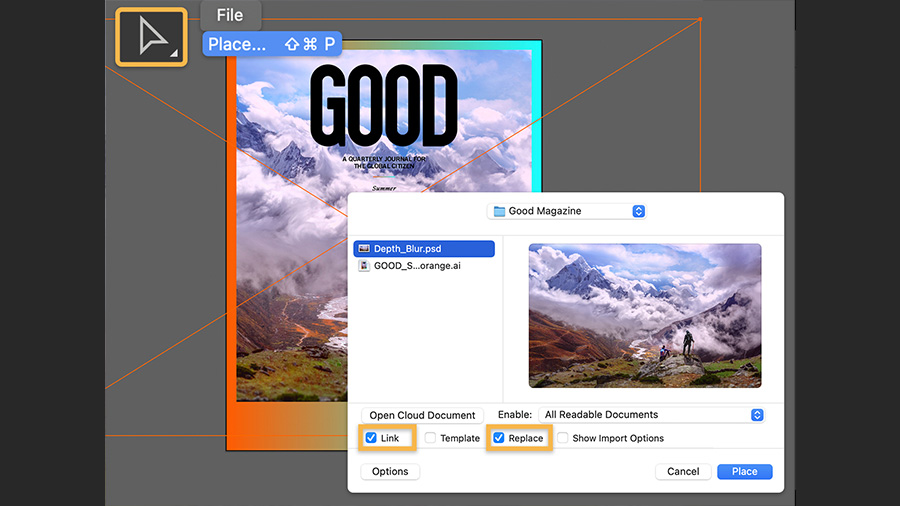
Task: Enable the Template checkbox
Action: coord(430,438)
